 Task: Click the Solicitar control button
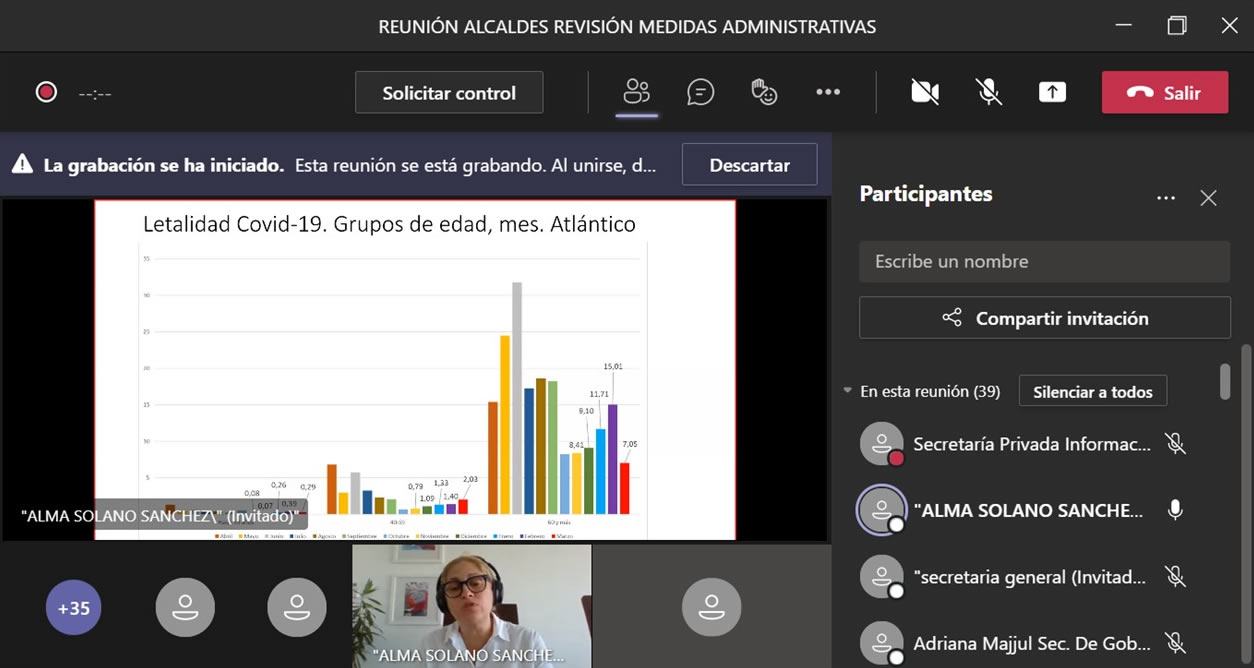449,93
